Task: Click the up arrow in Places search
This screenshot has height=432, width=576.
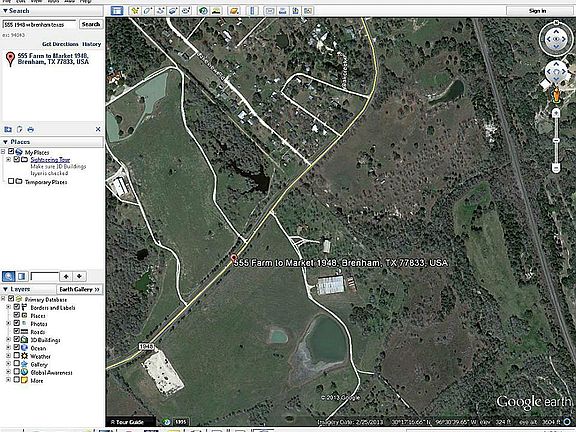Action: [x=66, y=276]
